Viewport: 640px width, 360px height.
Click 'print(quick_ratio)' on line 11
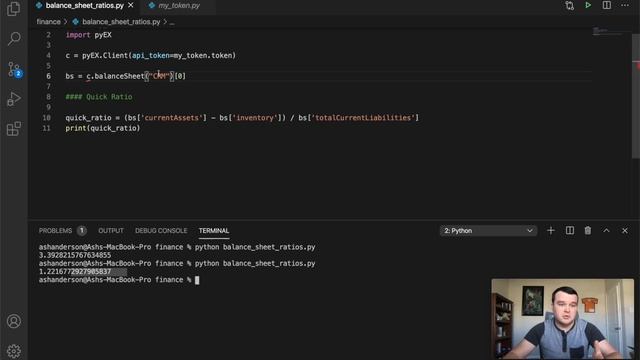click(102, 128)
